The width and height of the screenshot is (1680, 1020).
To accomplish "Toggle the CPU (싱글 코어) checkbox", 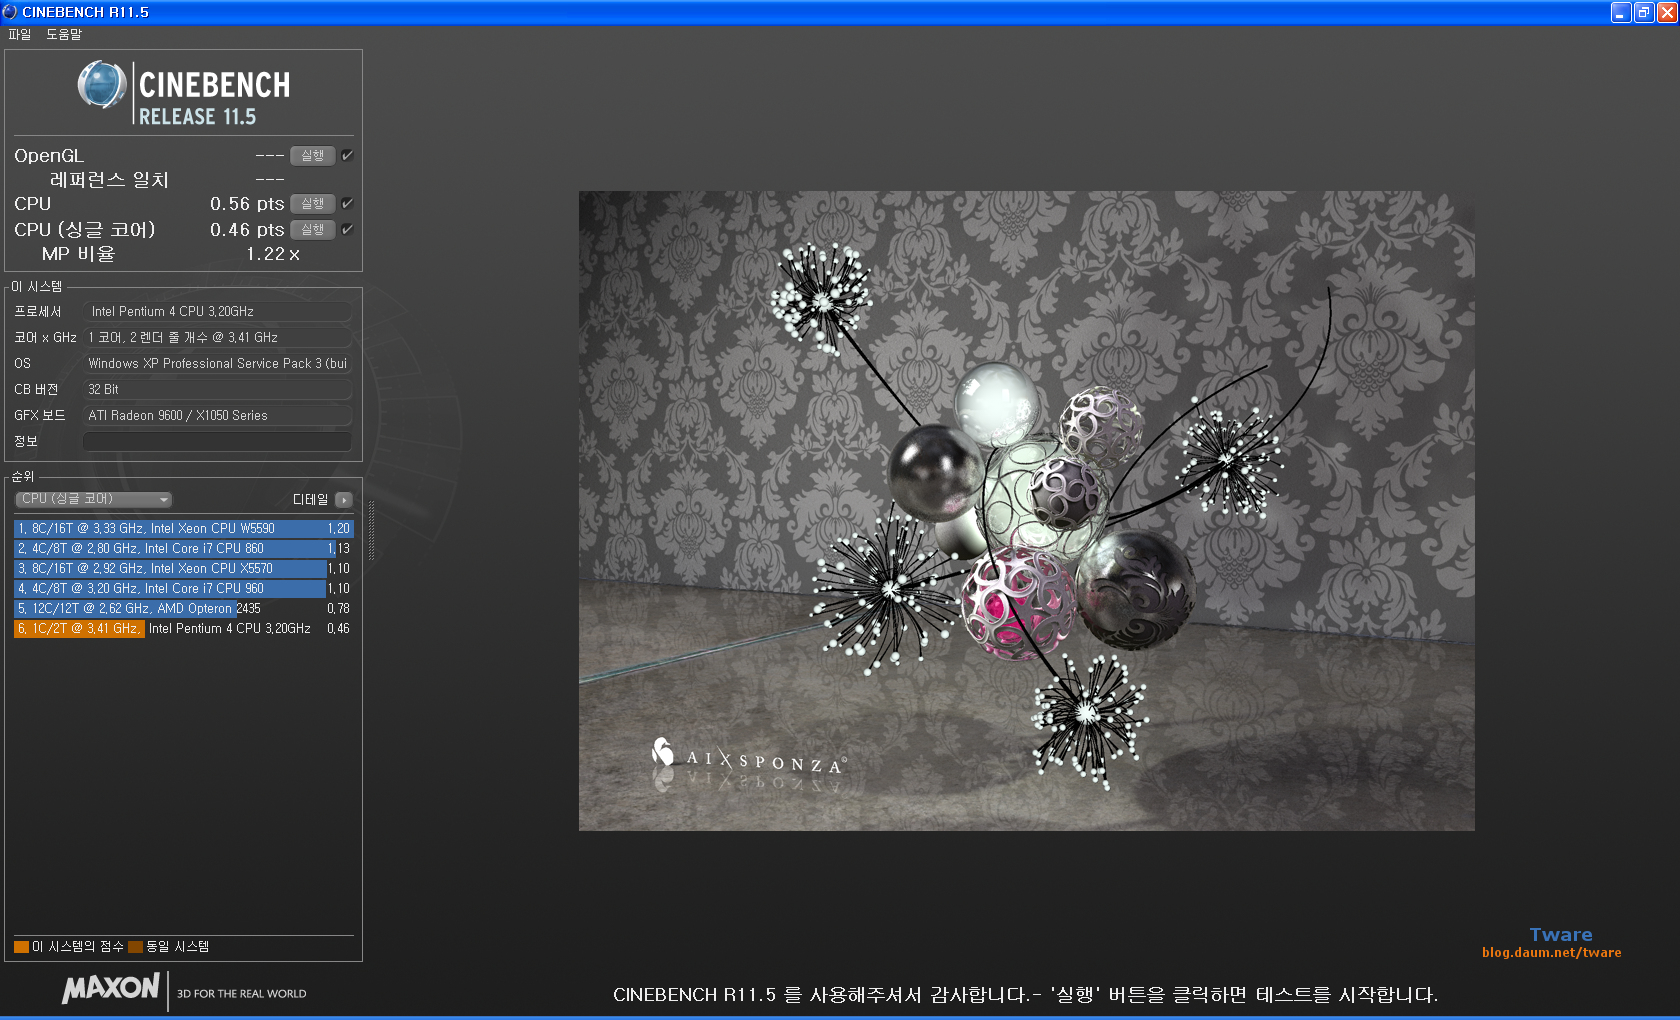I will (347, 230).
